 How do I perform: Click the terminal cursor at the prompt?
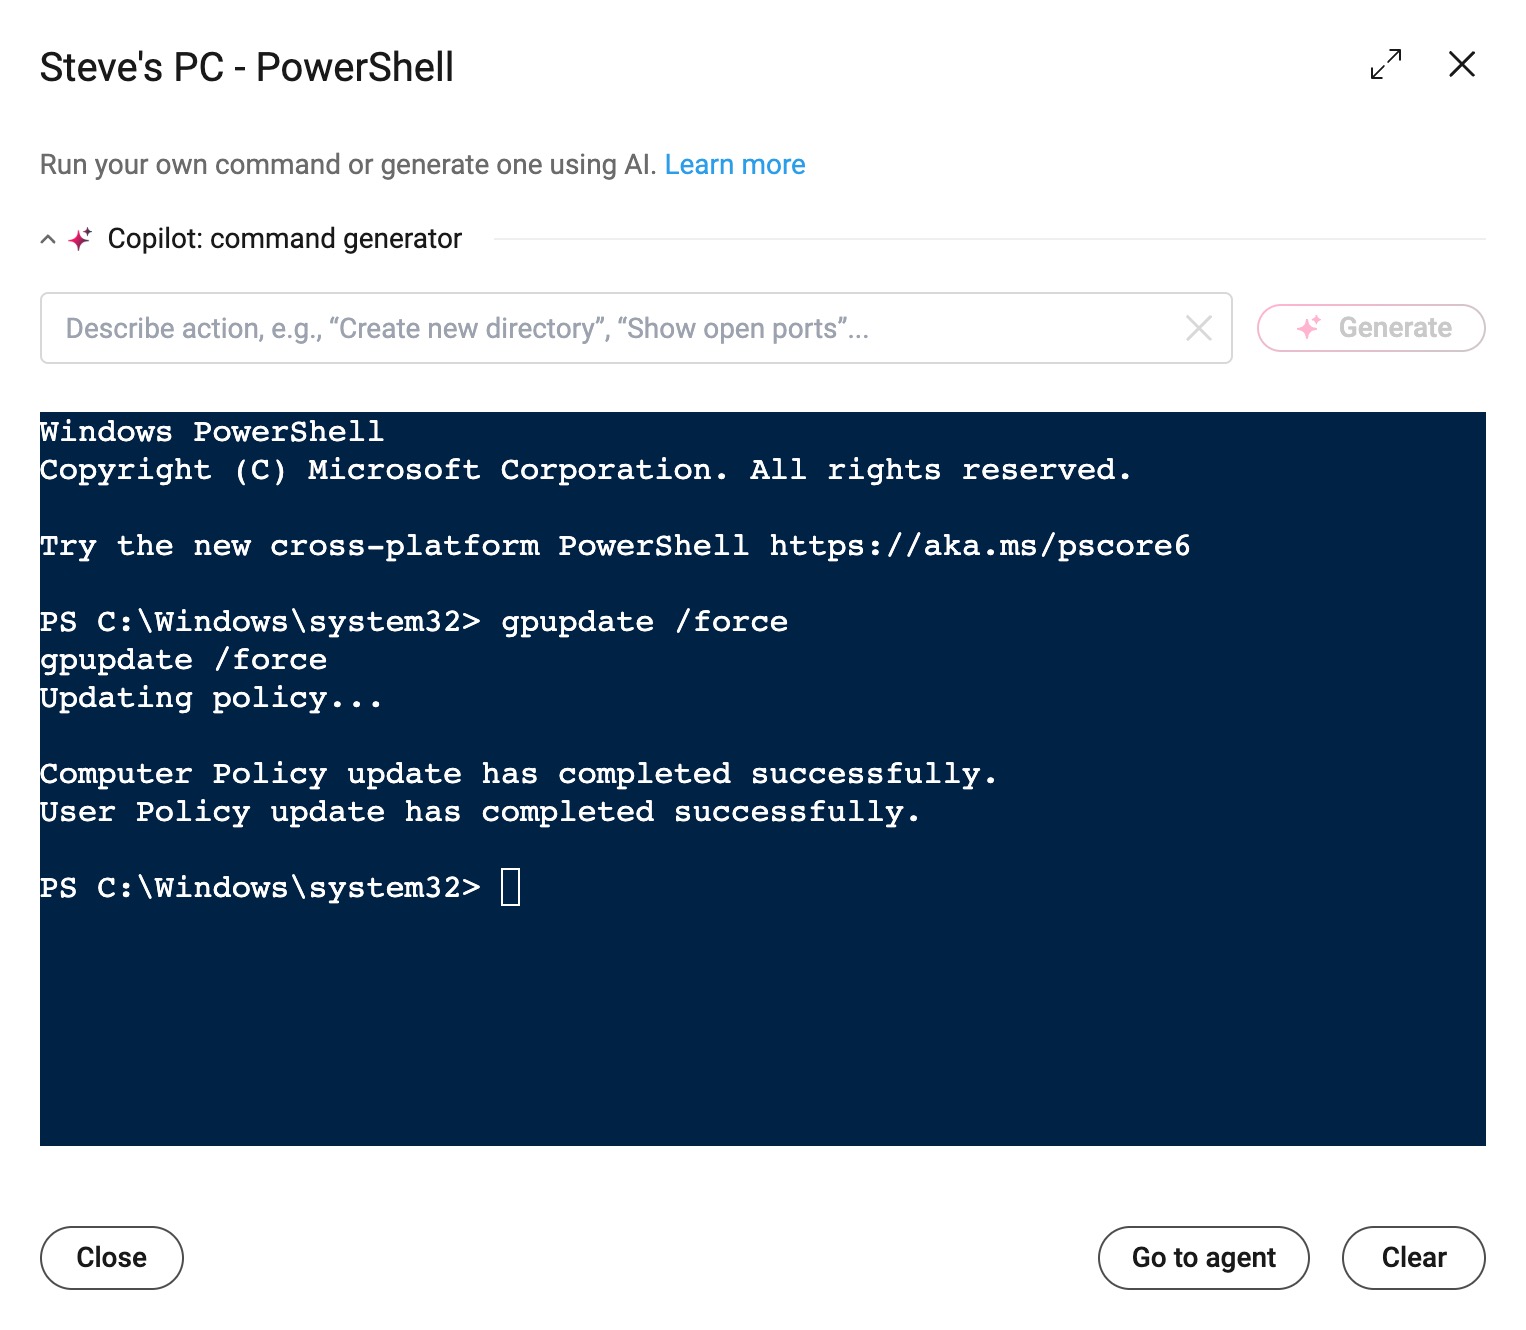coord(510,887)
